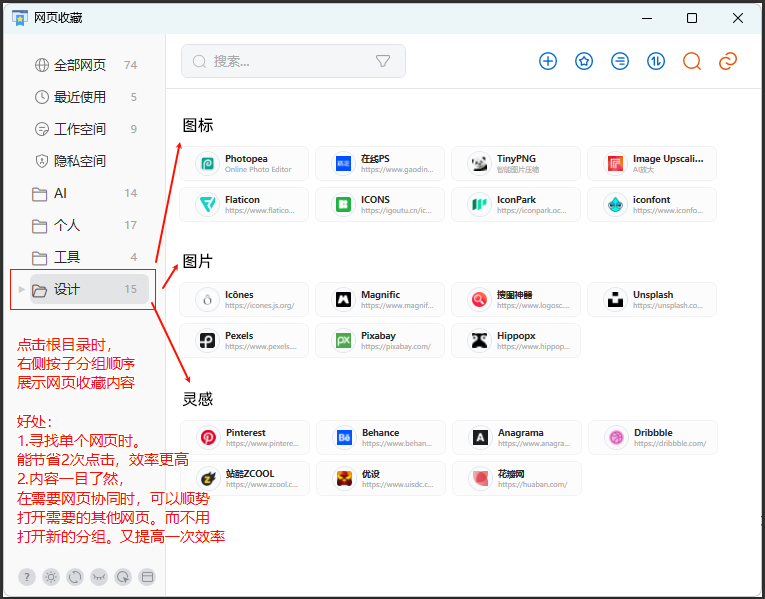This screenshot has width=765, height=599.
Task: Toggle the window layout icon at bottom
Action: click(147, 577)
